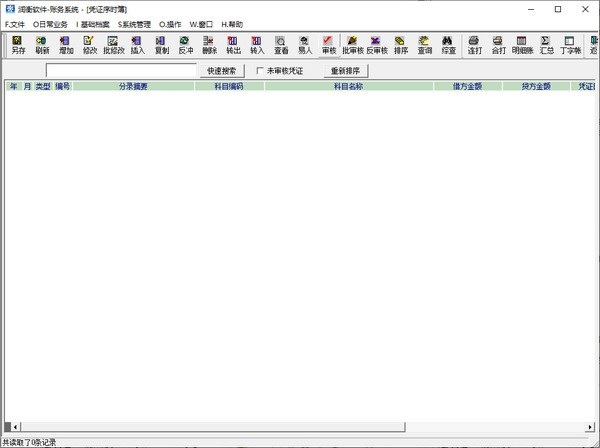600x448 pixels.
Task: Click the quick search text field
Action: (121, 71)
